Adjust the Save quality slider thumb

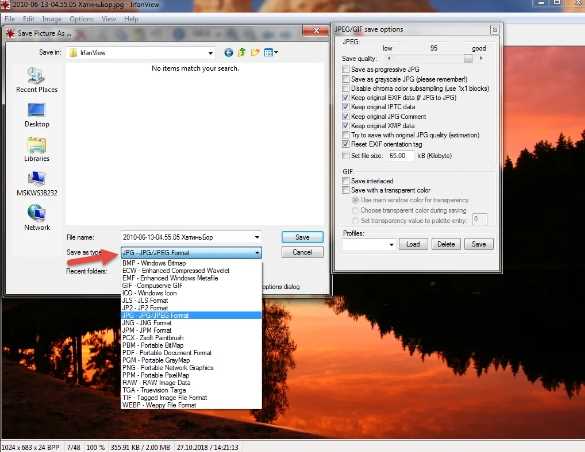468,59
